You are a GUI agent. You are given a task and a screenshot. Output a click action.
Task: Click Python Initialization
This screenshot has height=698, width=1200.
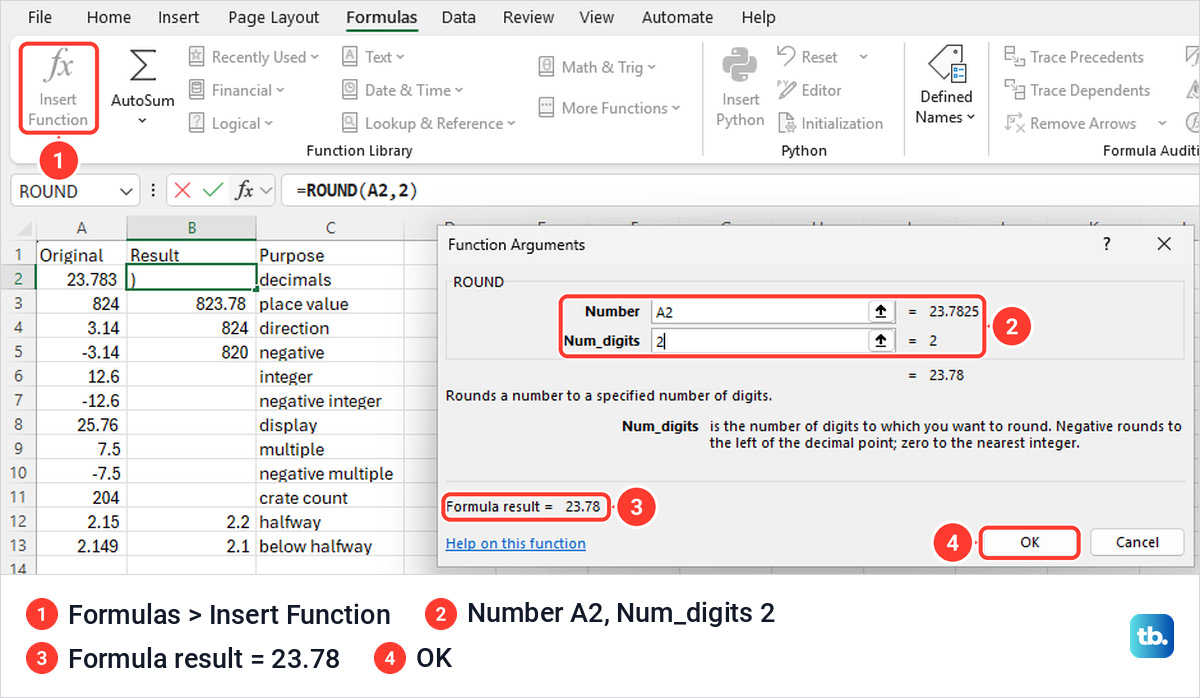(830, 123)
